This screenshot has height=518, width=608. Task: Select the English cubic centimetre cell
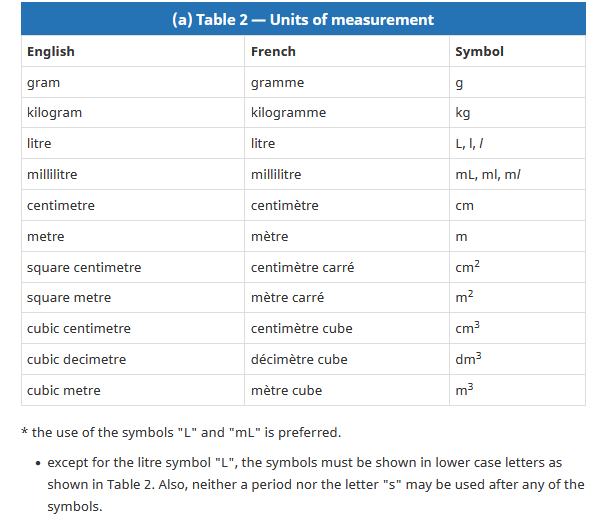[x=79, y=329]
